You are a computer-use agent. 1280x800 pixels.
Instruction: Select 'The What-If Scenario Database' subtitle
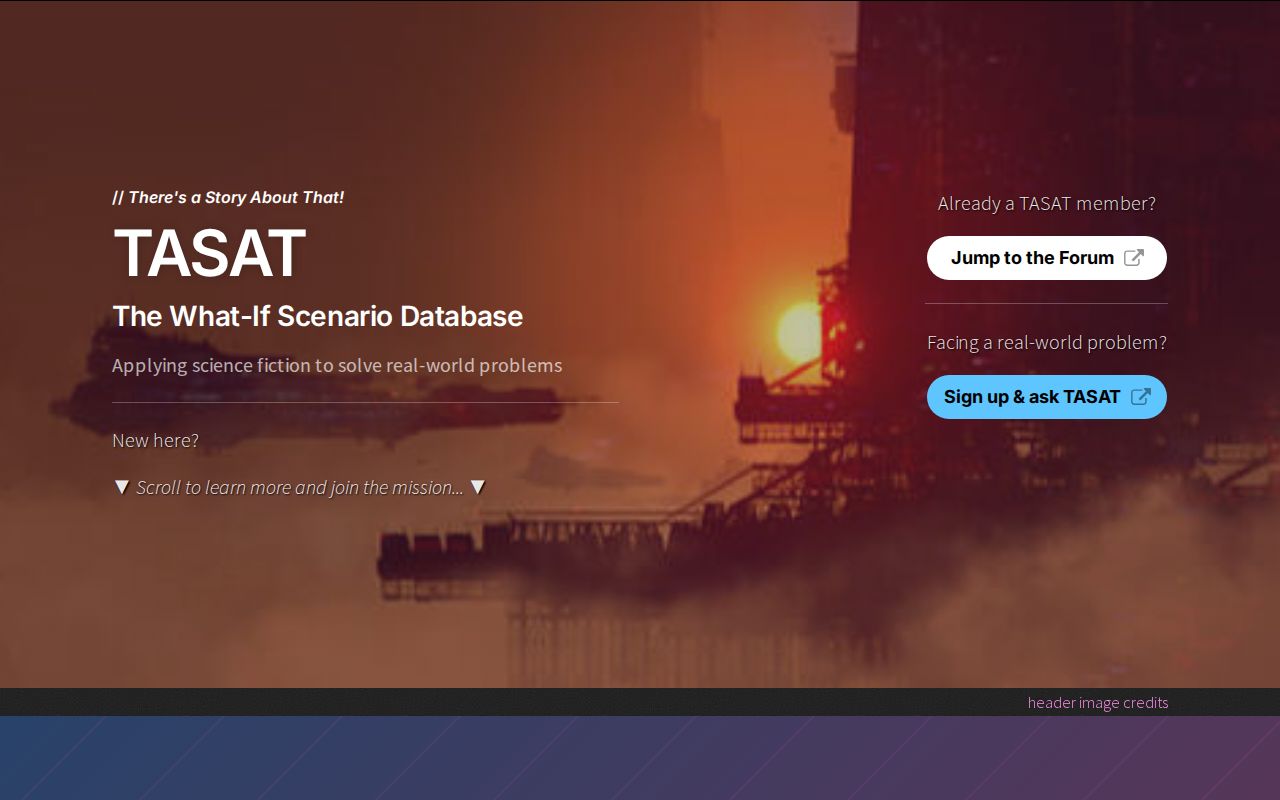(317, 316)
